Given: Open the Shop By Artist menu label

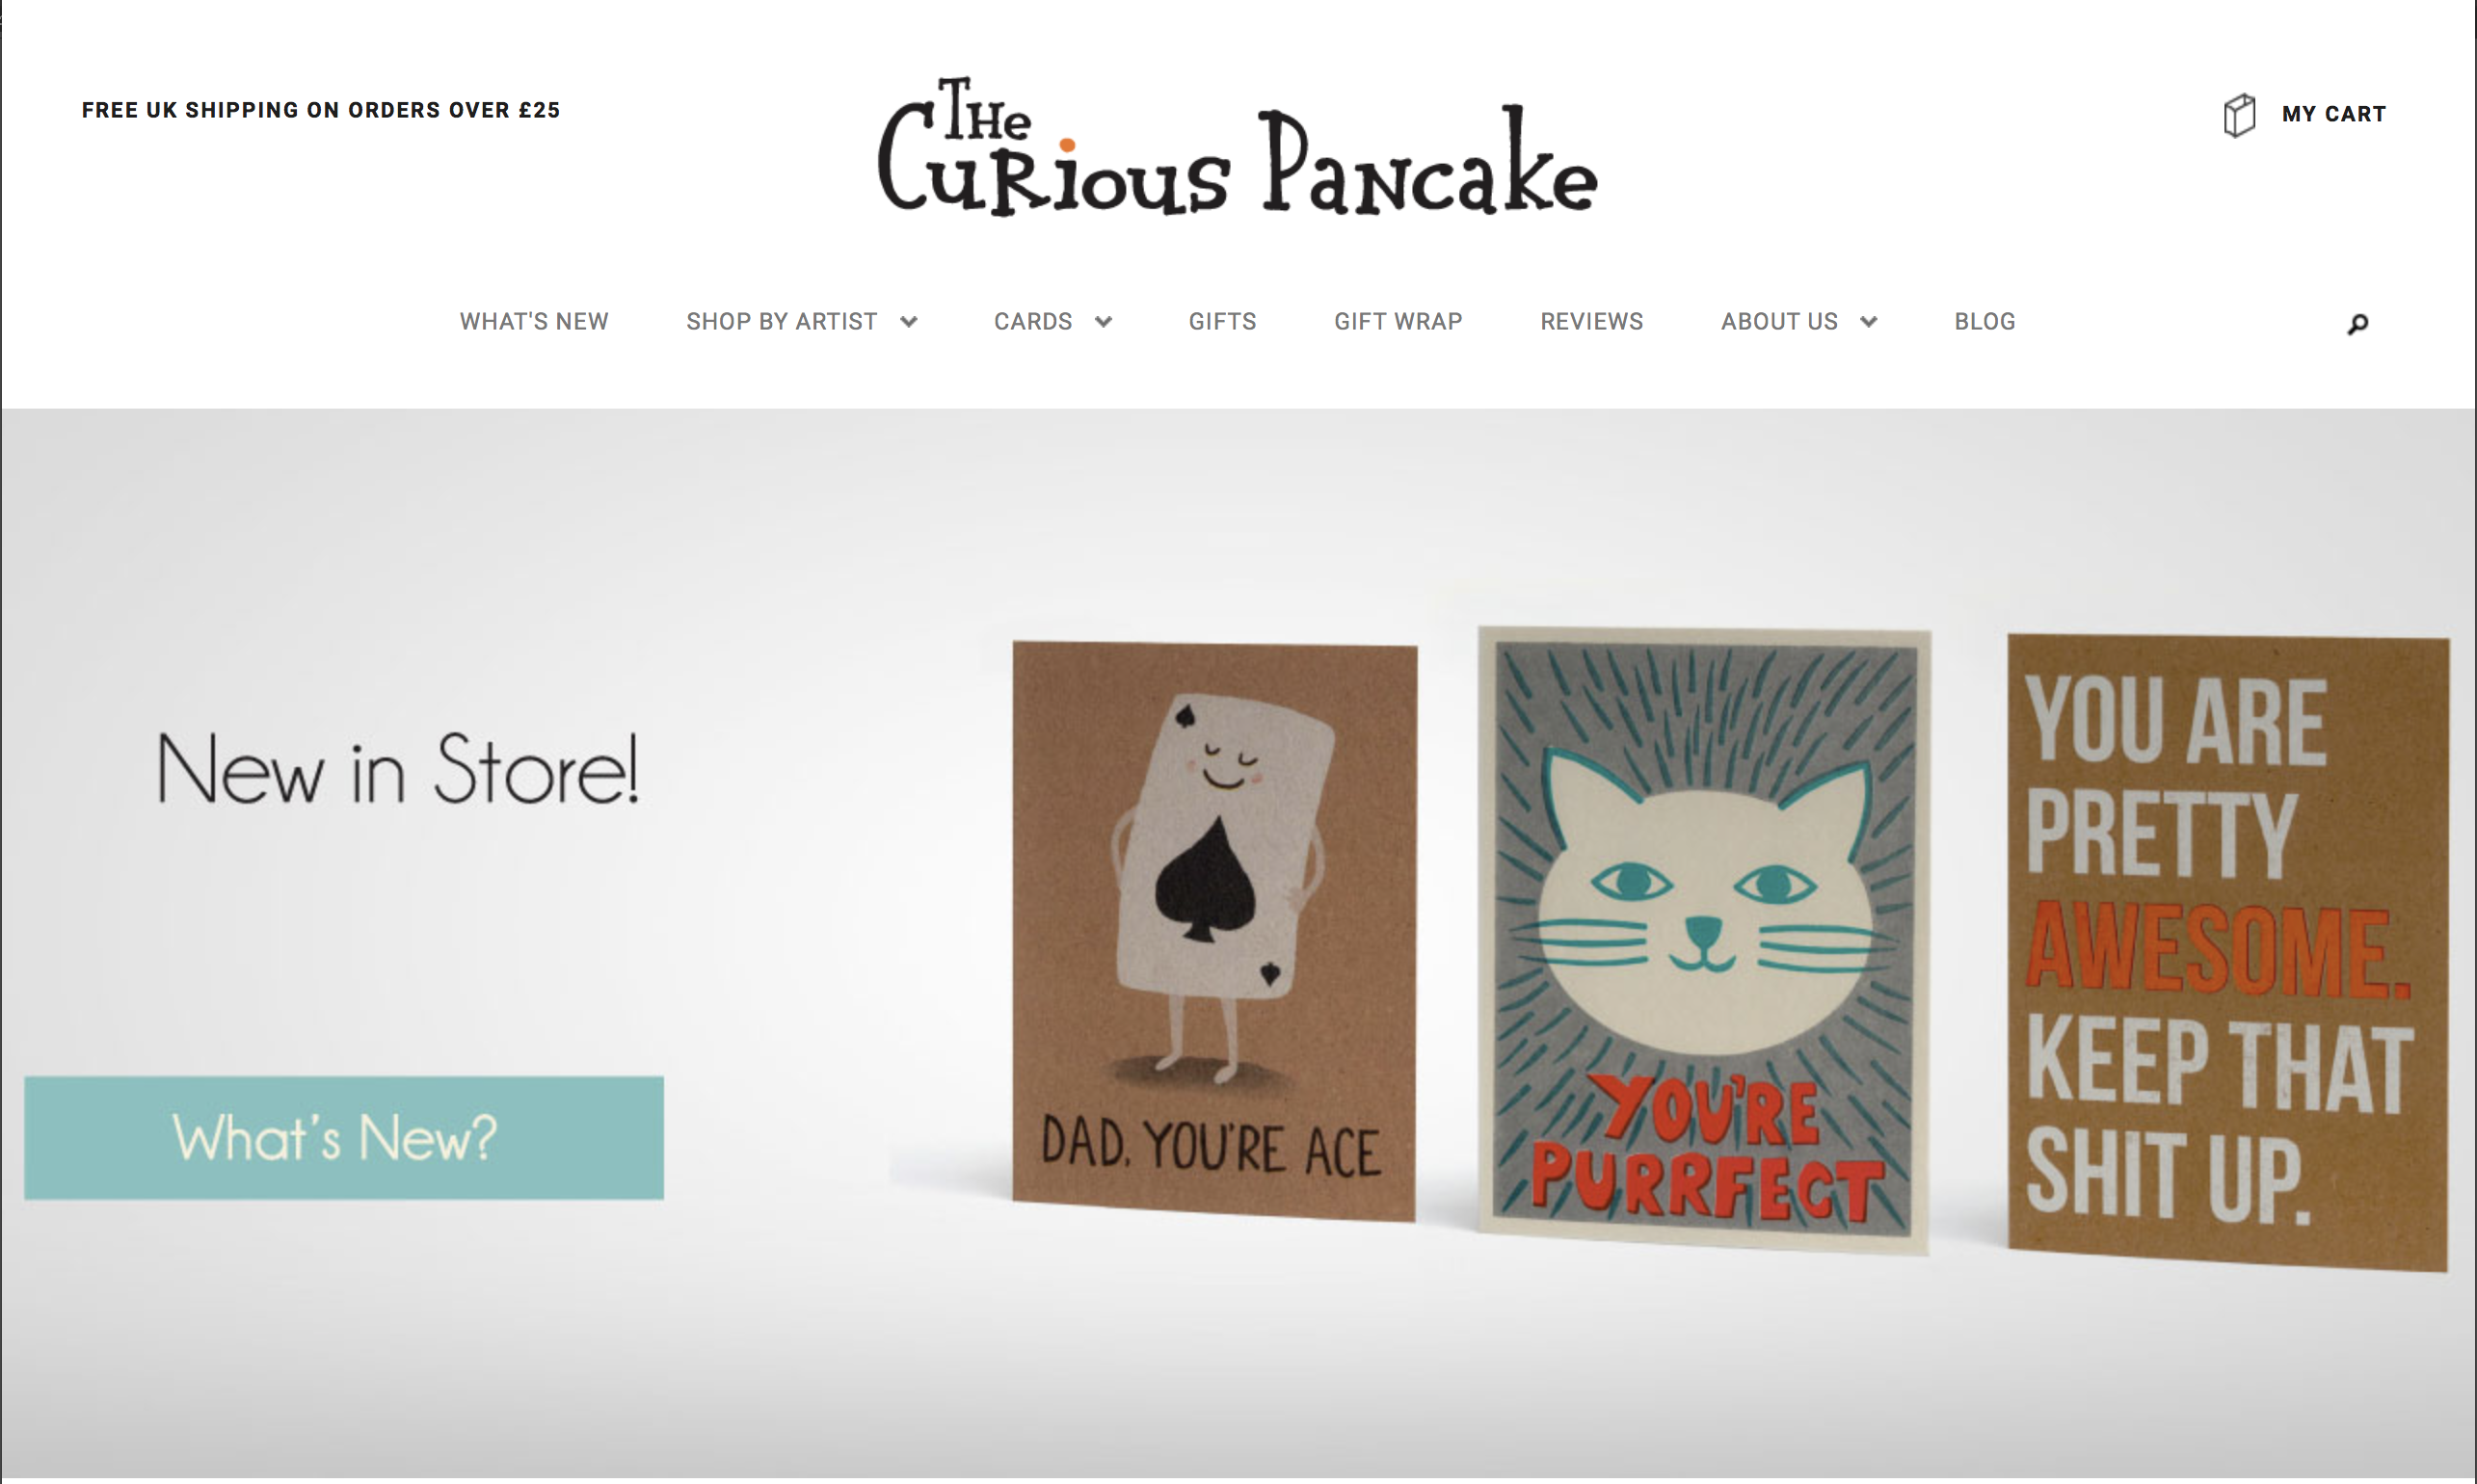Looking at the screenshot, I should pos(781,322).
